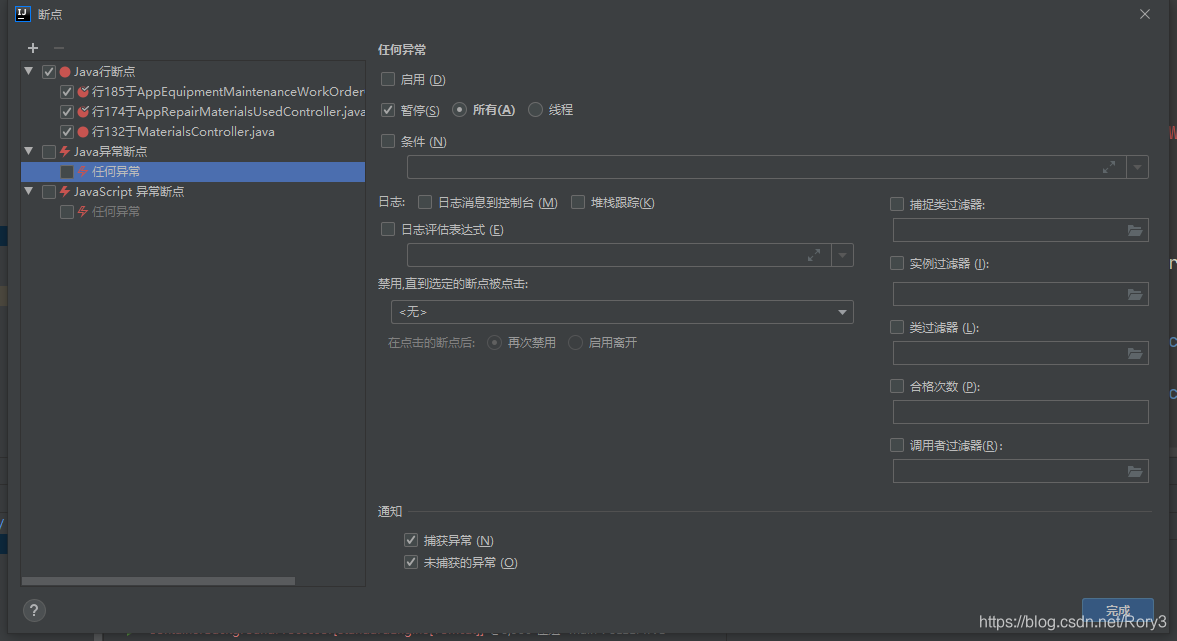1177x641 pixels.
Task: Select 行185于AppEquipmentMaintenanceWorkOrder breakpoint
Action: coord(227,92)
